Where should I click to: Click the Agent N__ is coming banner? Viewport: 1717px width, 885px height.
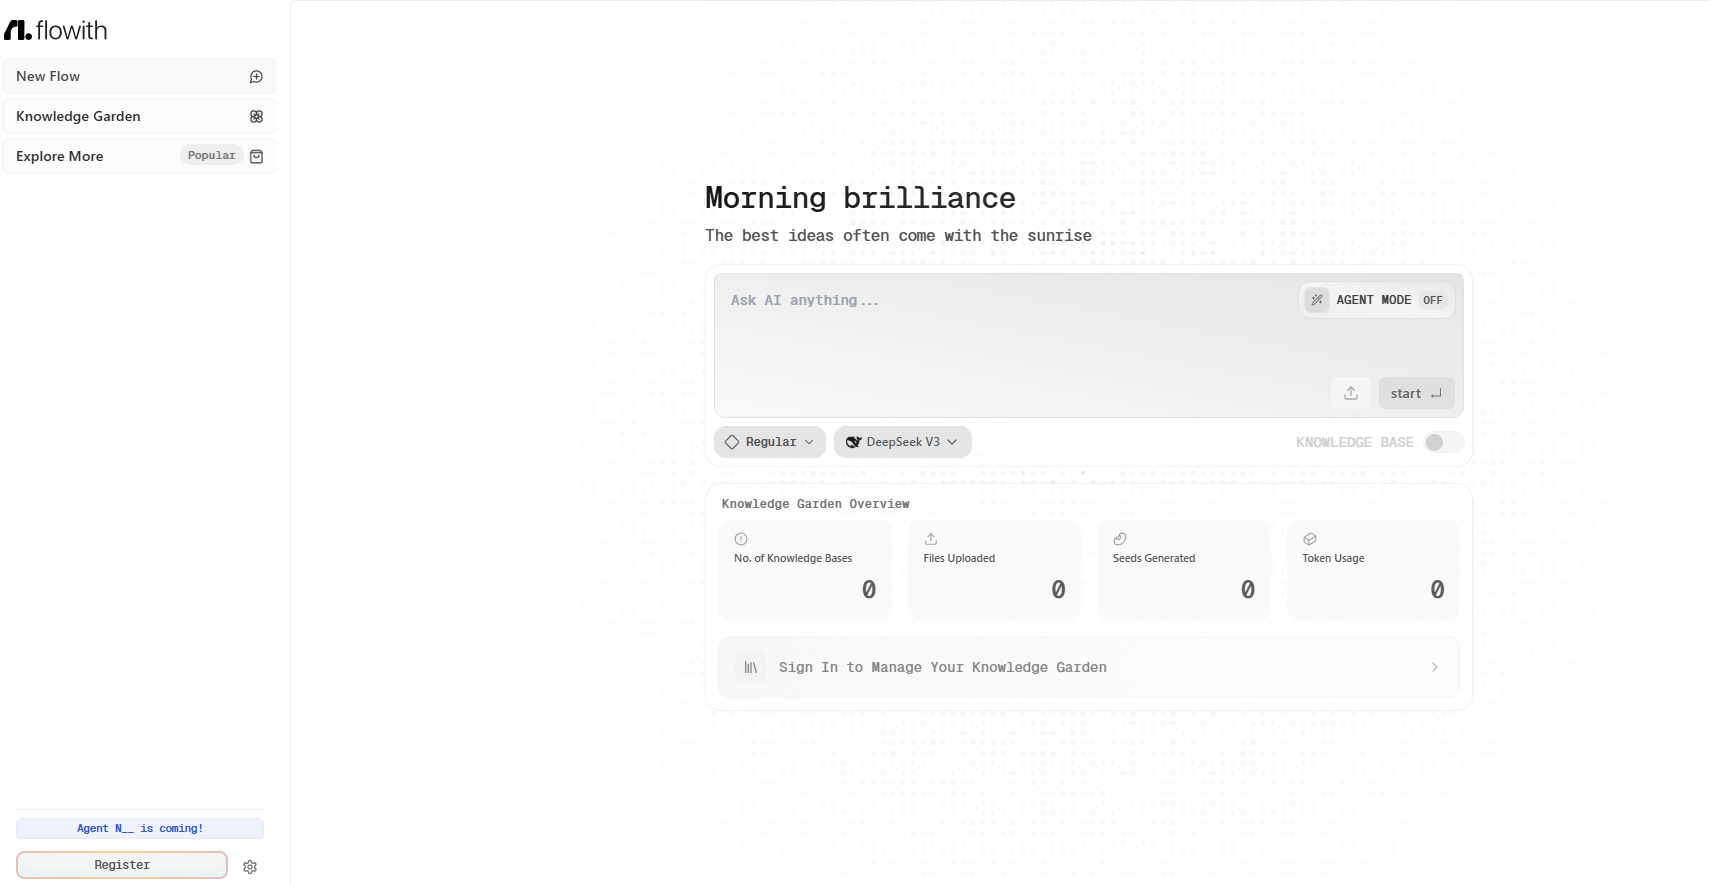click(140, 828)
